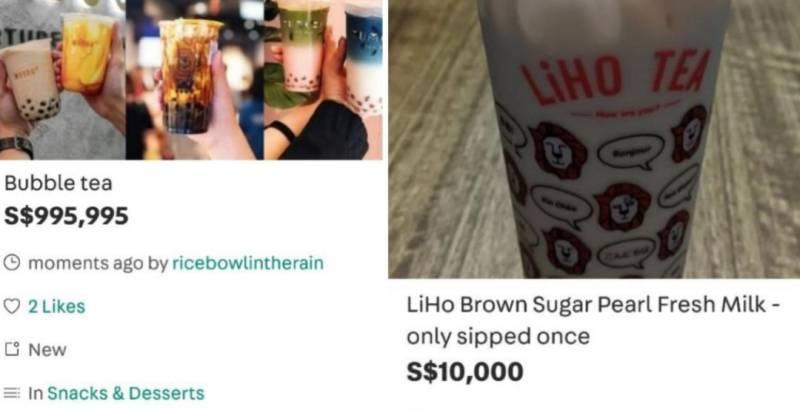Screen dimensions: 800x410
Task: Open the ricebowlintherain seller profile
Action: point(248,263)
